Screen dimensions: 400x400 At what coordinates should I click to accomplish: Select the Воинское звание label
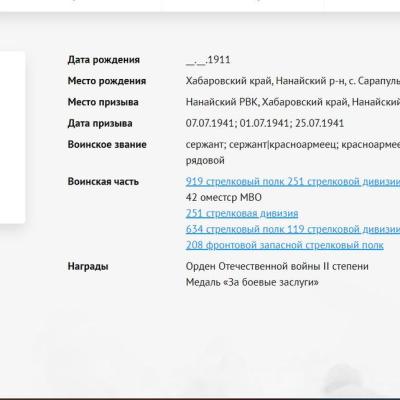point(107,144)
